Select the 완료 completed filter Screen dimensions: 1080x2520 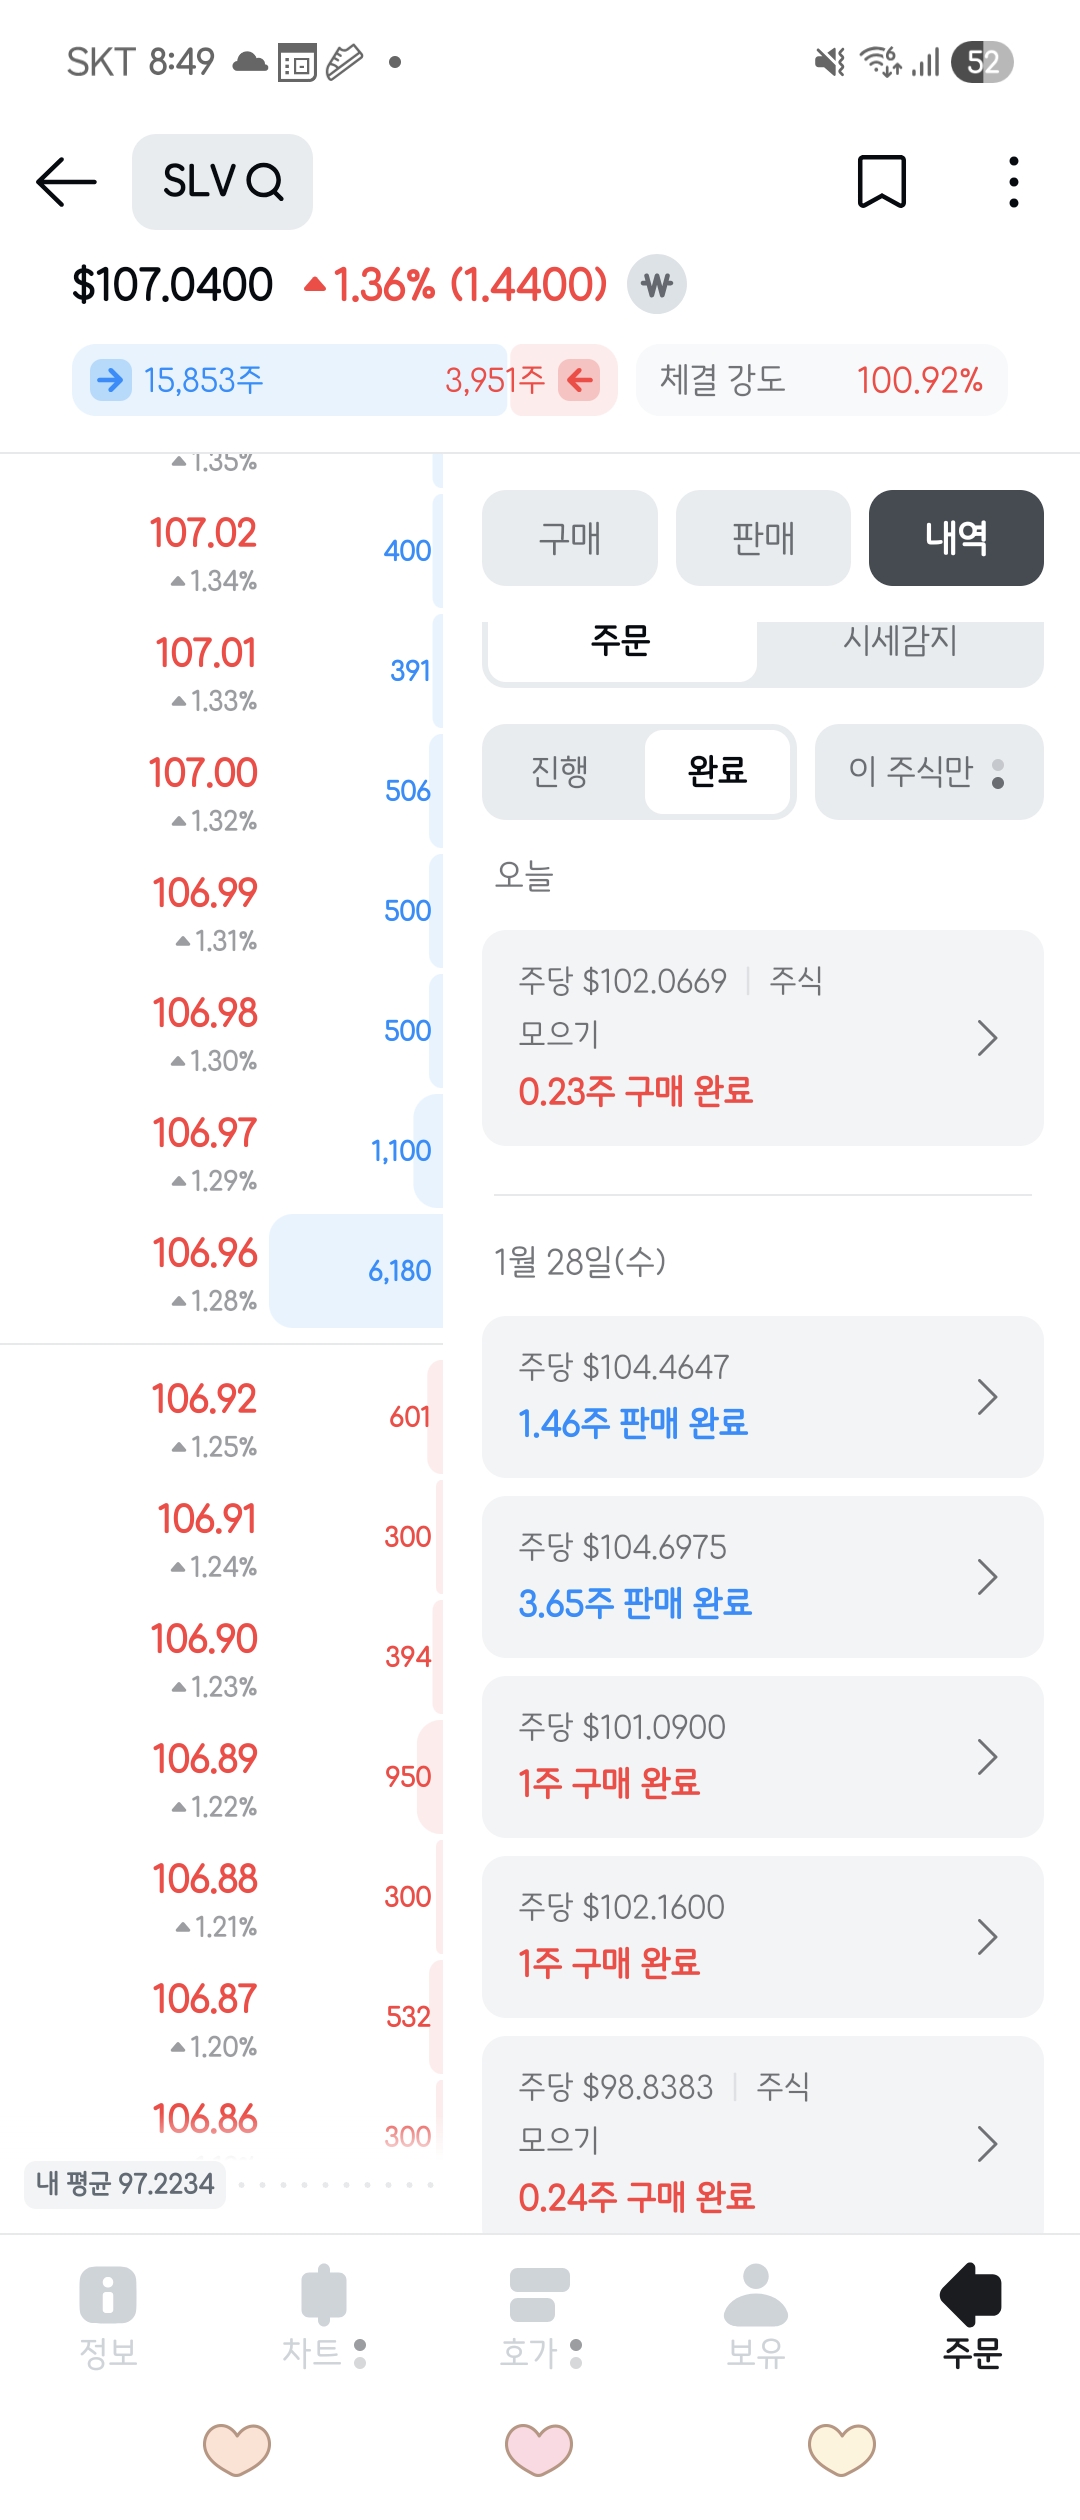(718, 772)
